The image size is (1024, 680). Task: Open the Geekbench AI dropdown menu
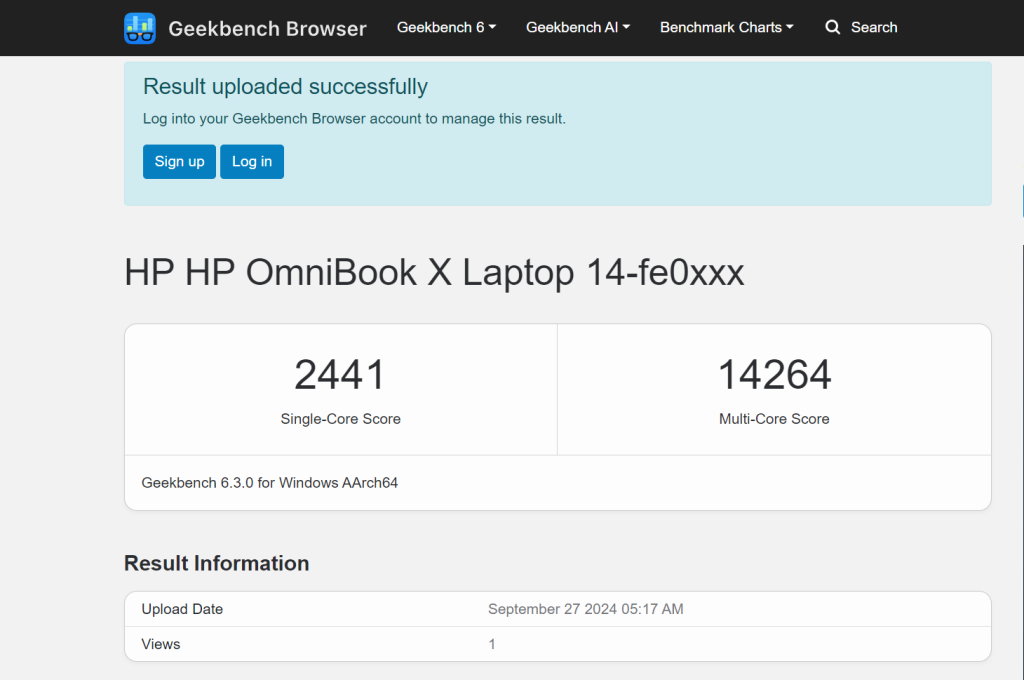click(578, 27)
